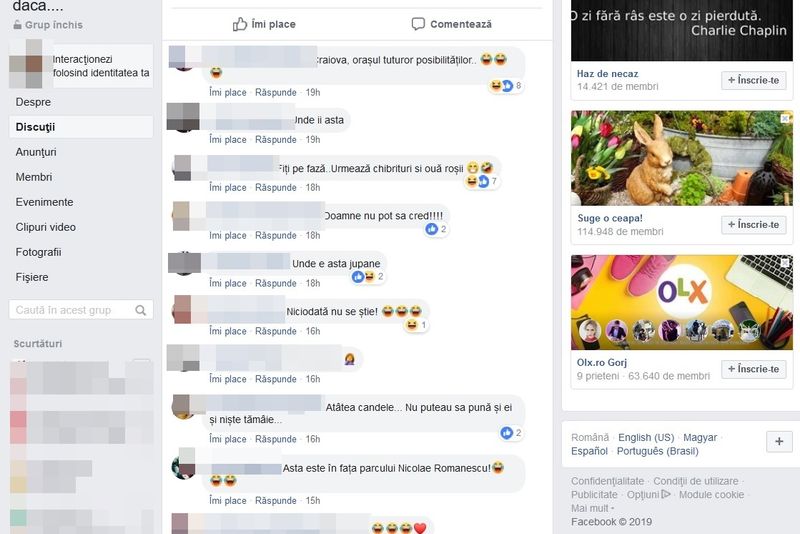Join the Haz de necaz group
Screen dimensions: 800x534
click(x=754, y=80)
